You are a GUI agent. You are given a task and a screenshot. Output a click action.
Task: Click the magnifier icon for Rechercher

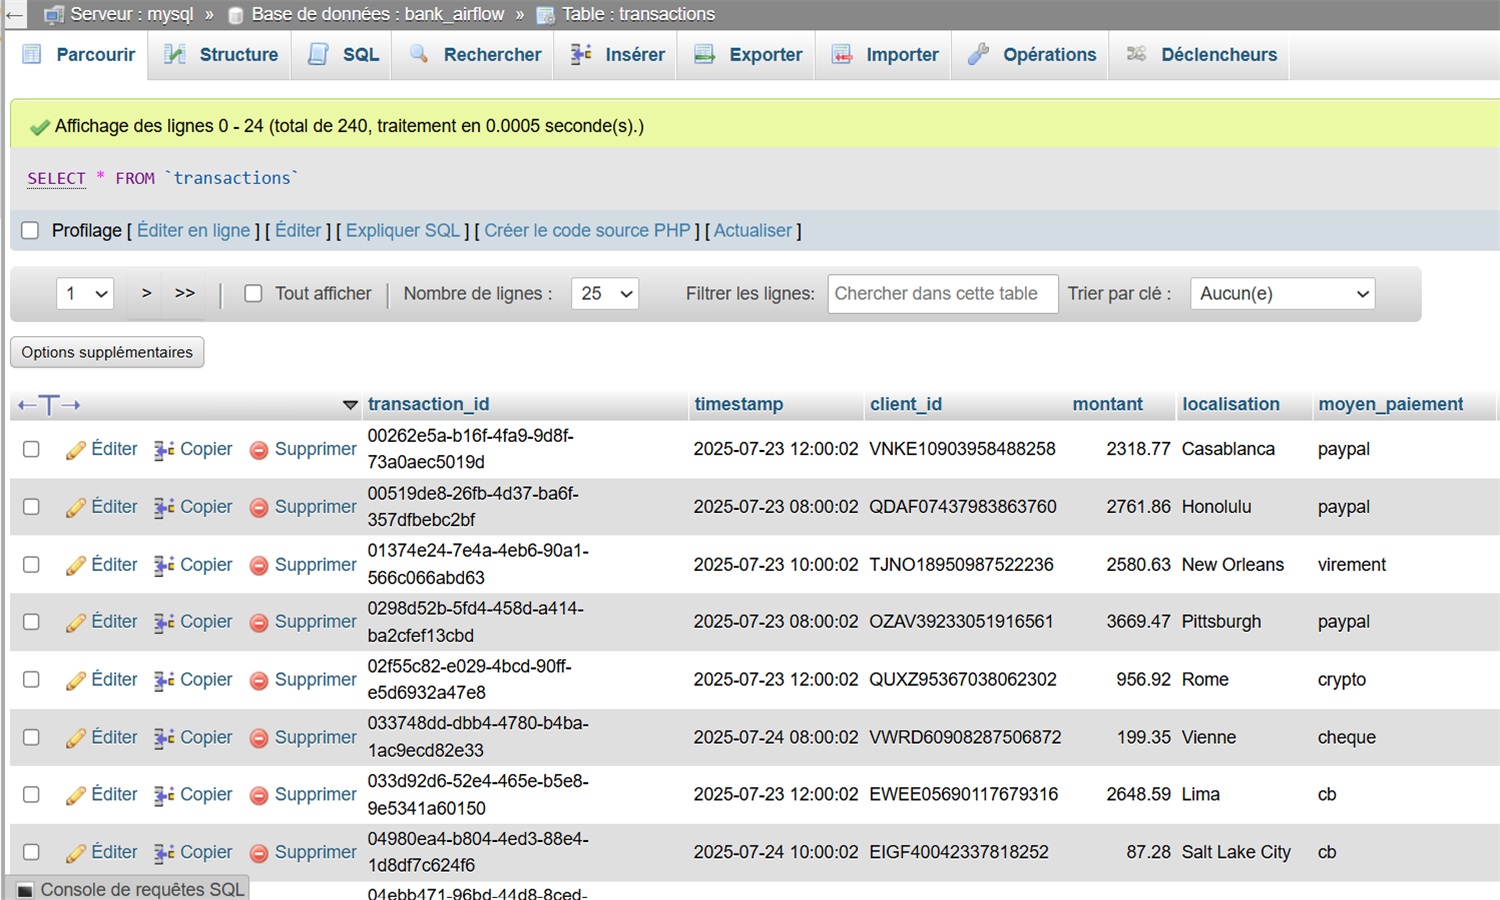(419, 55)
